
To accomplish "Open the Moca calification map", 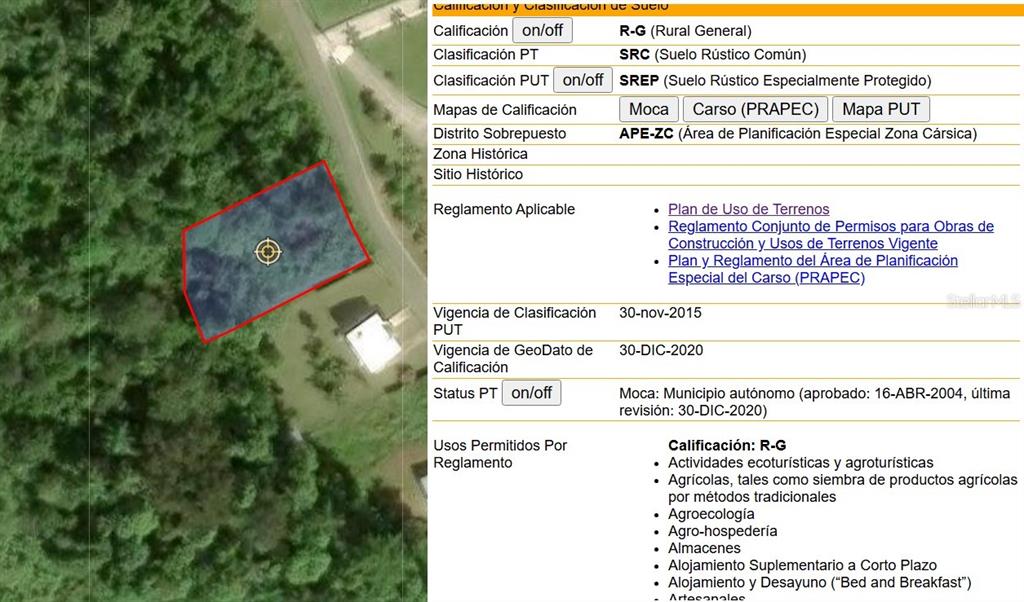I will coord(649,109).
